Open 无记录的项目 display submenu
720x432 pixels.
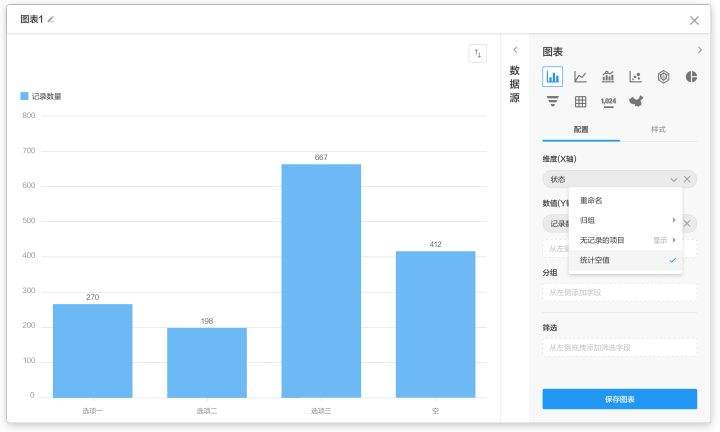click(625, 240)
